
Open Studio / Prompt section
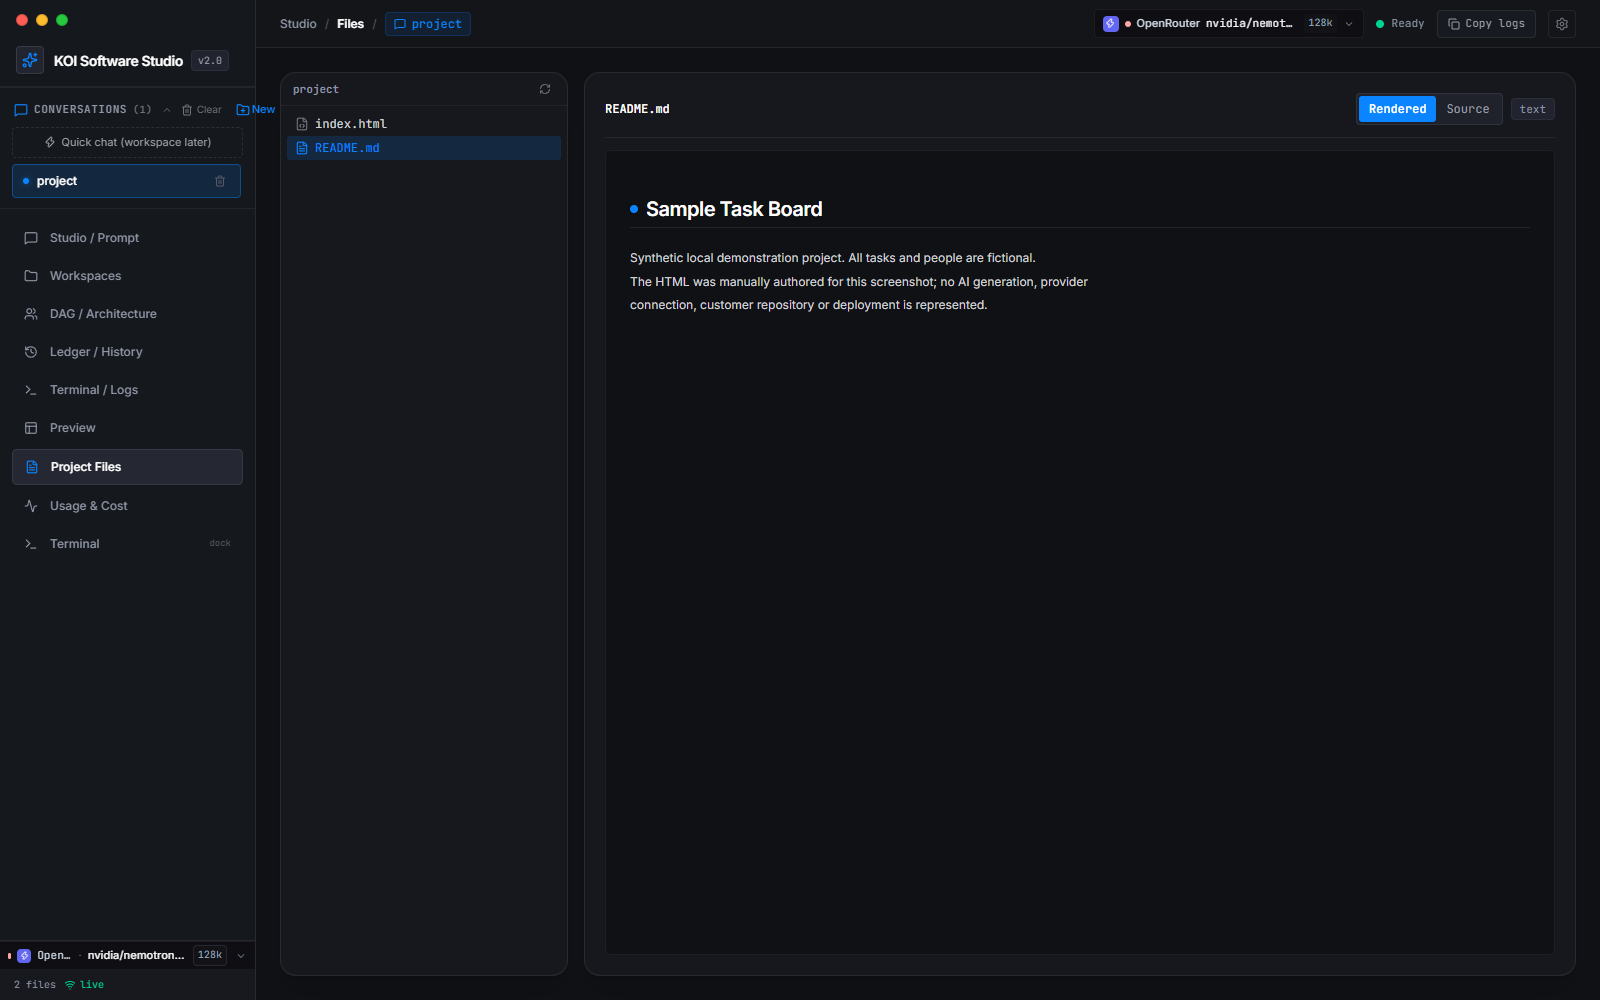127,238
